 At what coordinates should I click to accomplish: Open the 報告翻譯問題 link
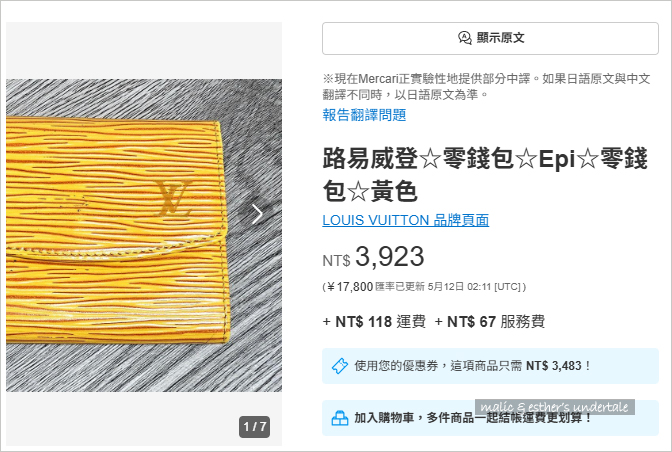point(364,115)
